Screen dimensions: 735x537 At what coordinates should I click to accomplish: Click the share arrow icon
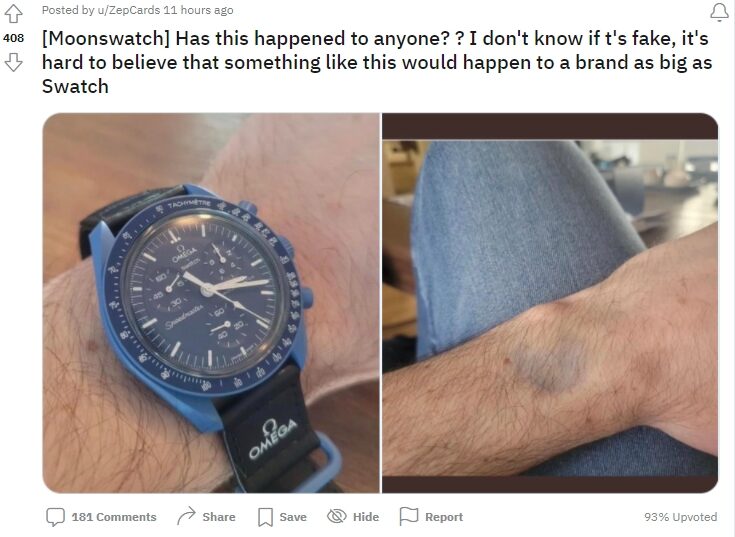coord(186,516)
